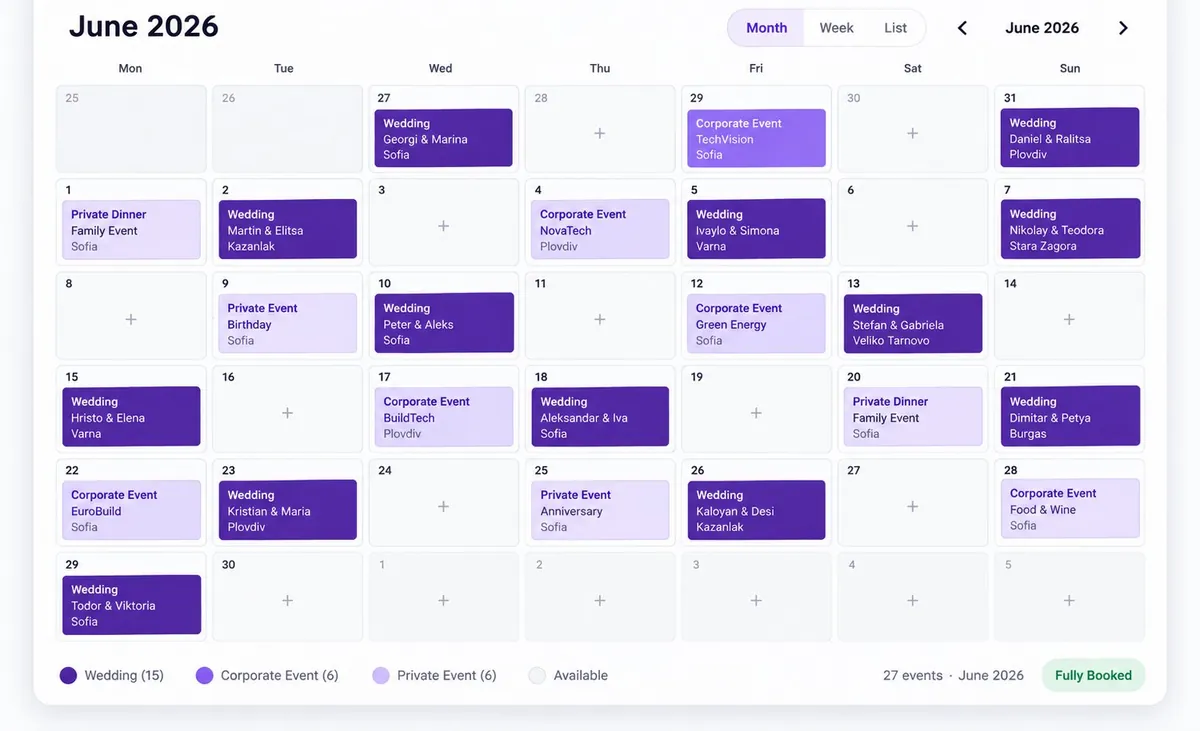Click the Private Event legend color dot
Image resolution: width=1200 pixels, height=731 pixels.
(380, 675)
